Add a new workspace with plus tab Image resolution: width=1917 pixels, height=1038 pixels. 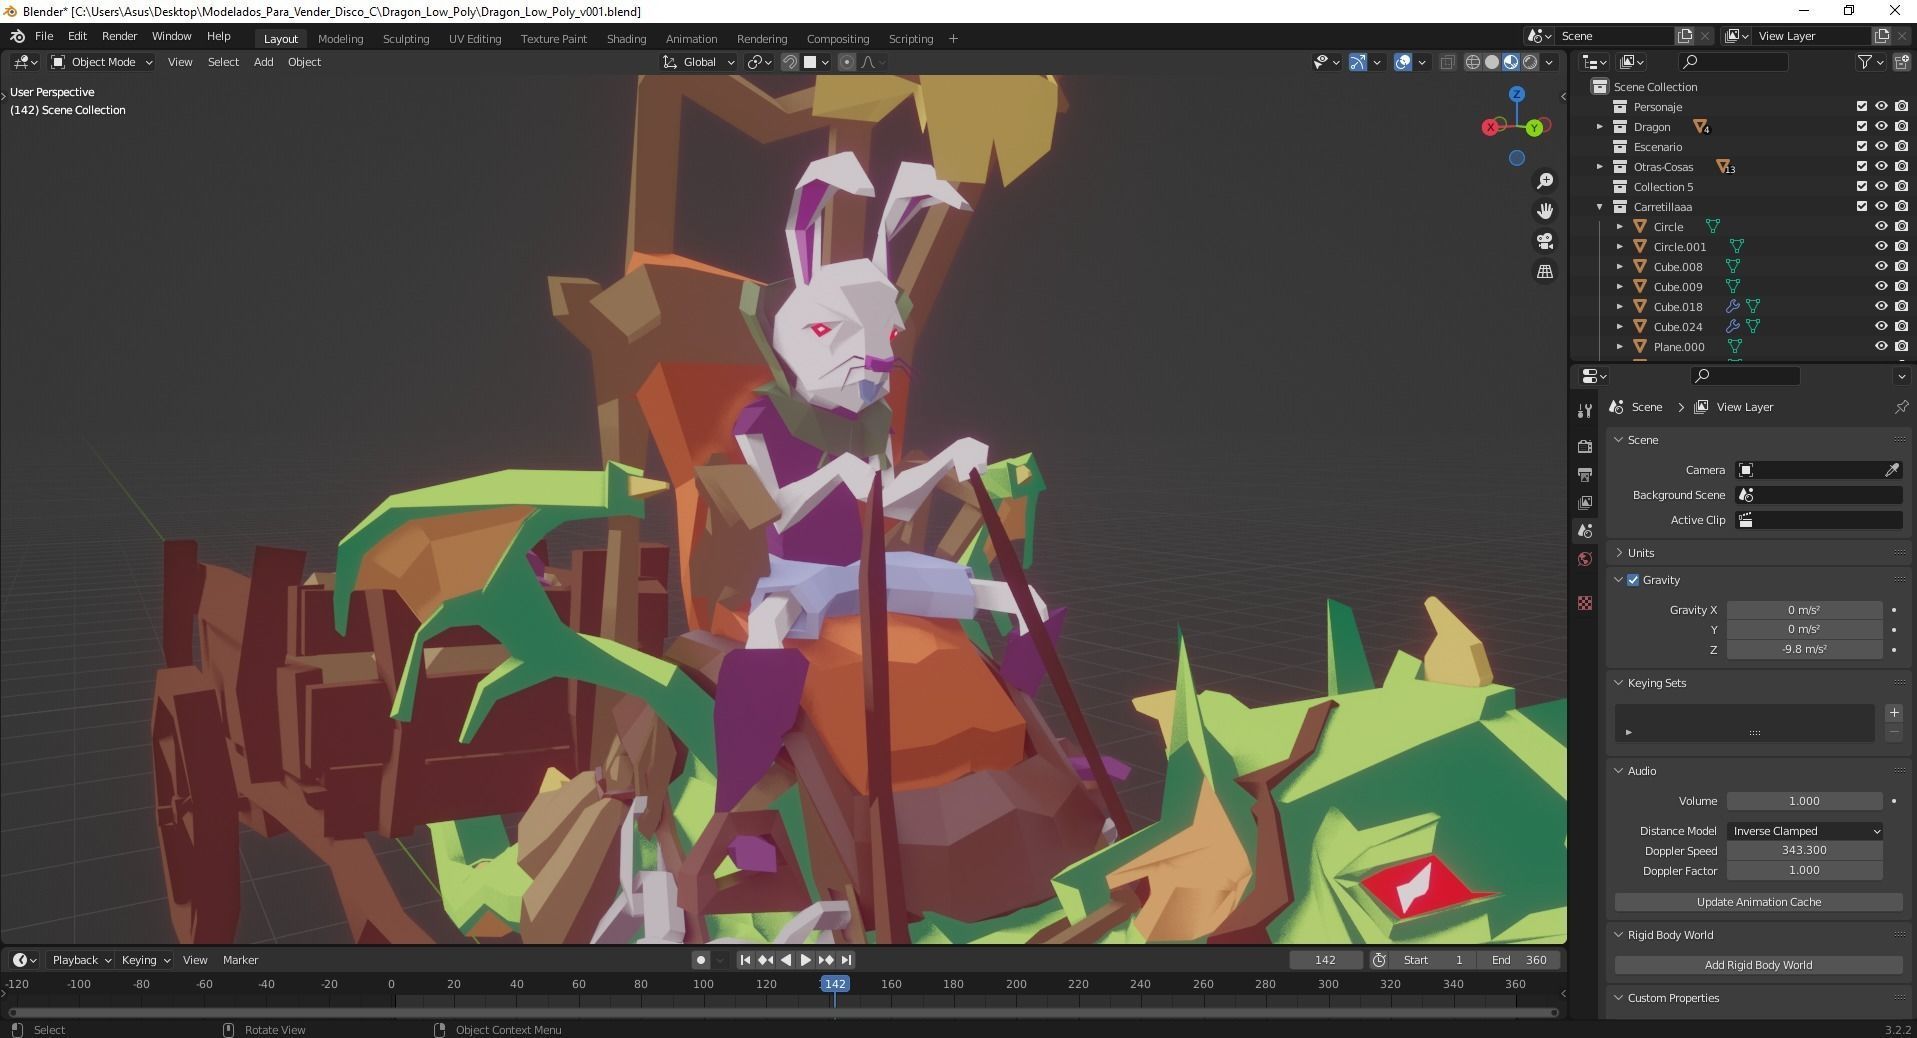(x=953, y=39)
